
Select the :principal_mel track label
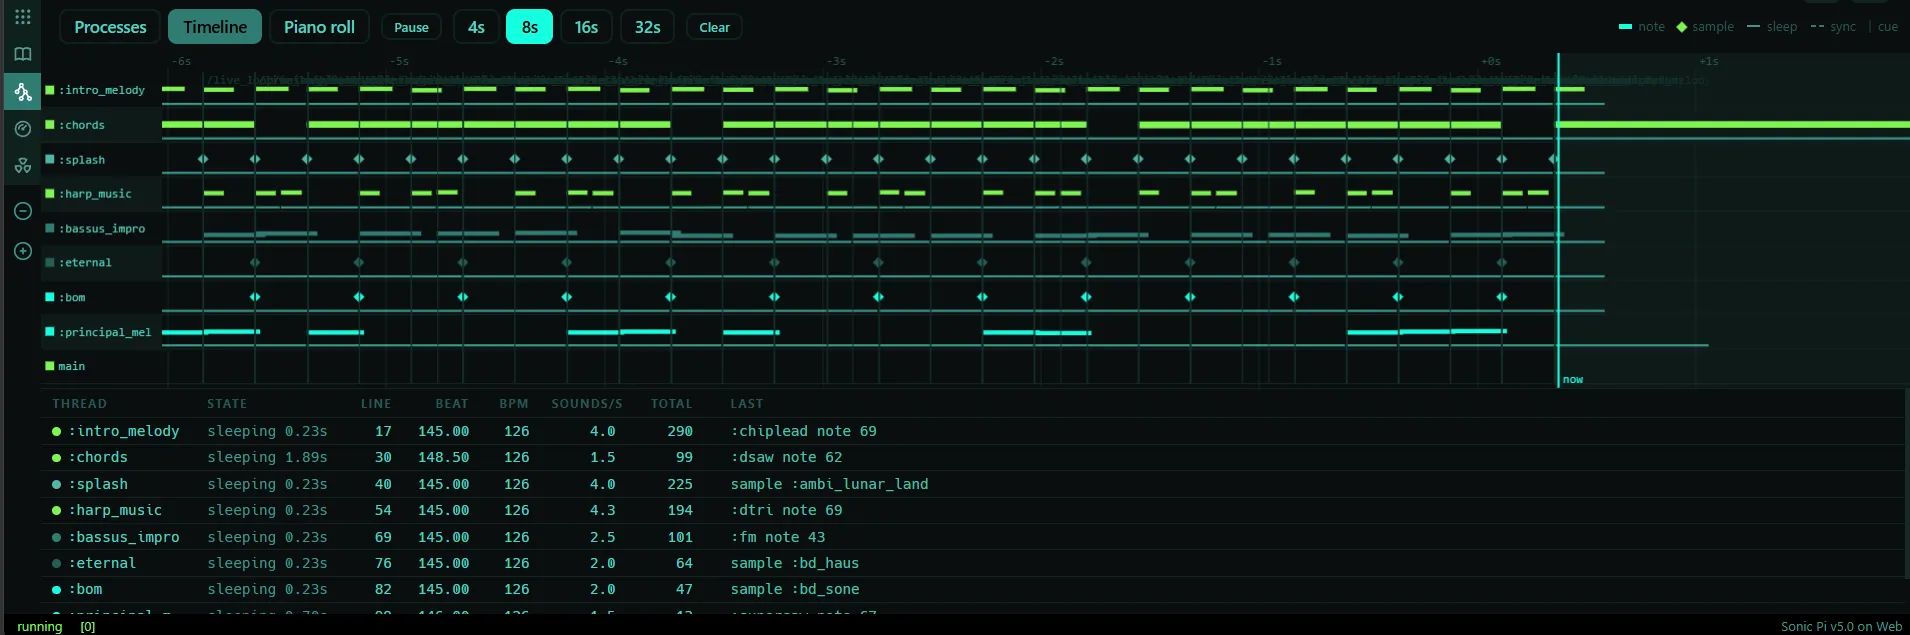pos(105,331)
